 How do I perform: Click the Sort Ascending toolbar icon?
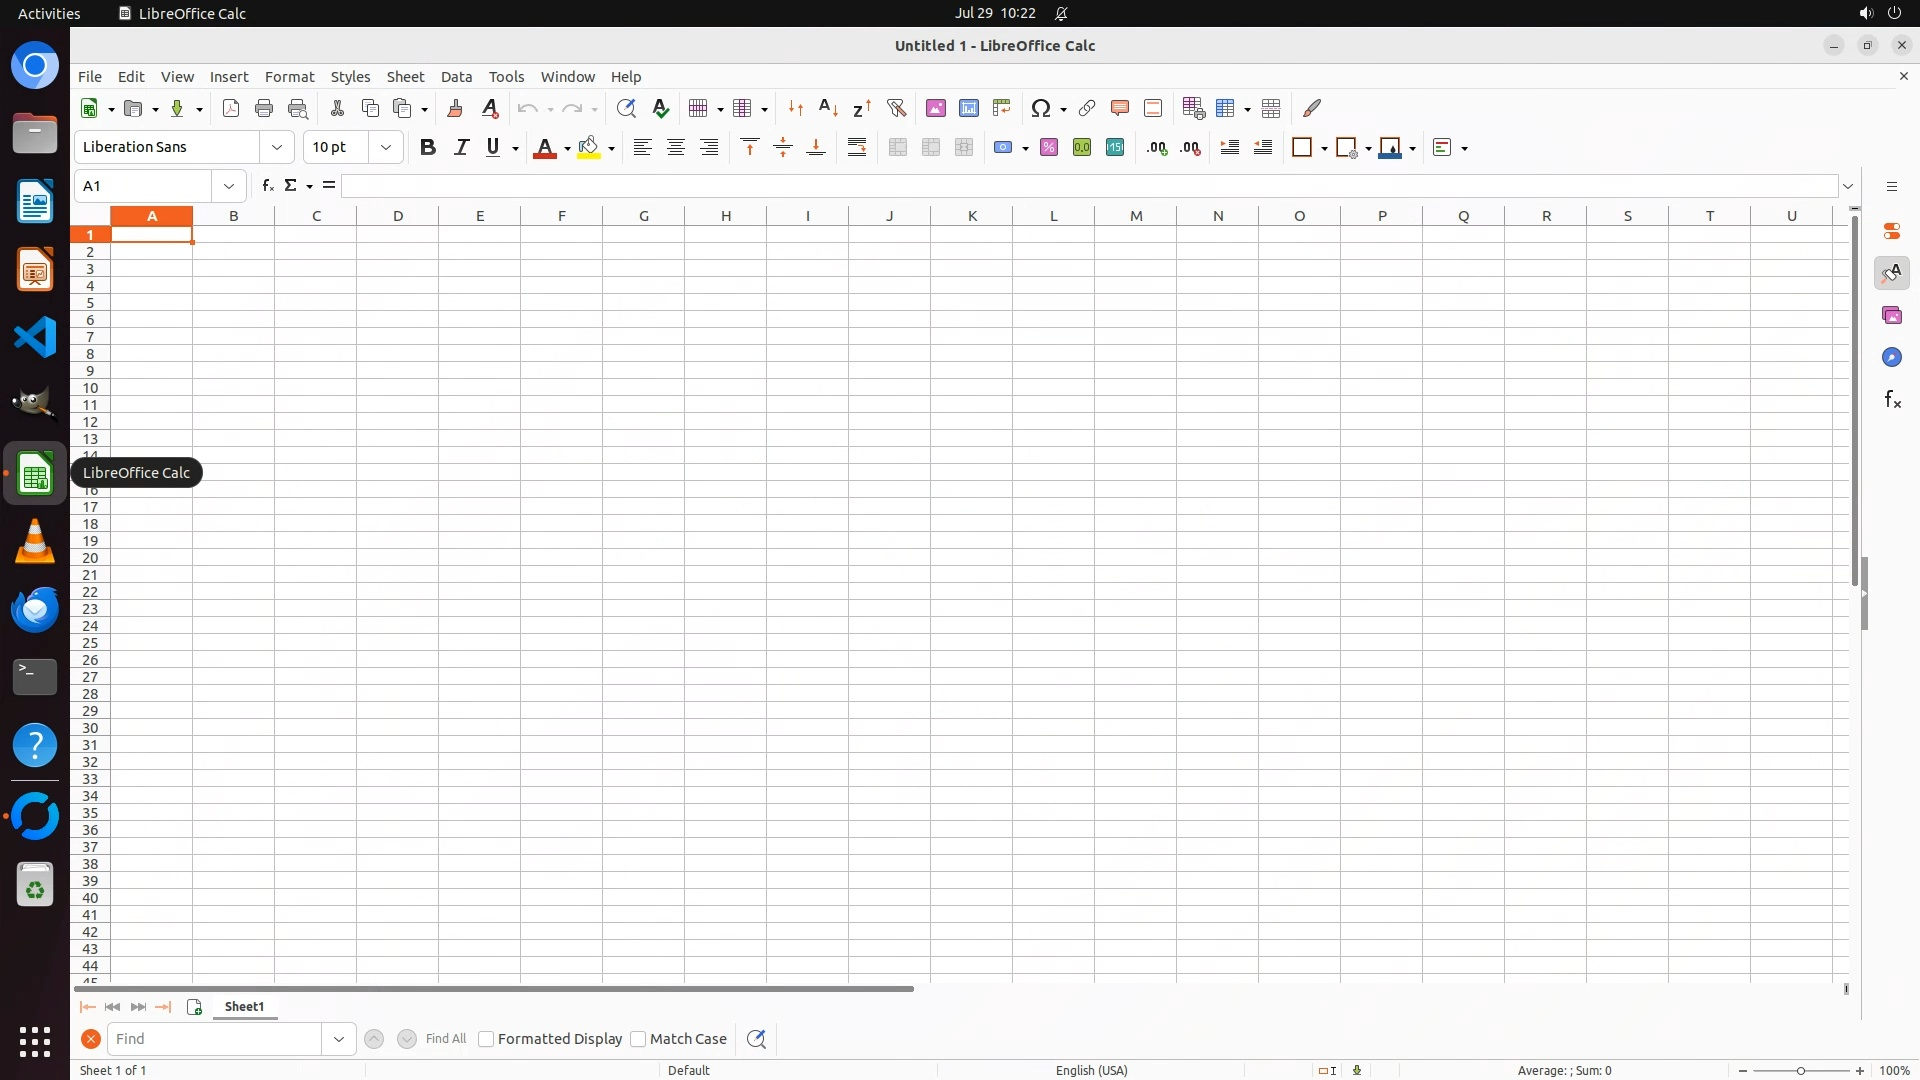828,108
